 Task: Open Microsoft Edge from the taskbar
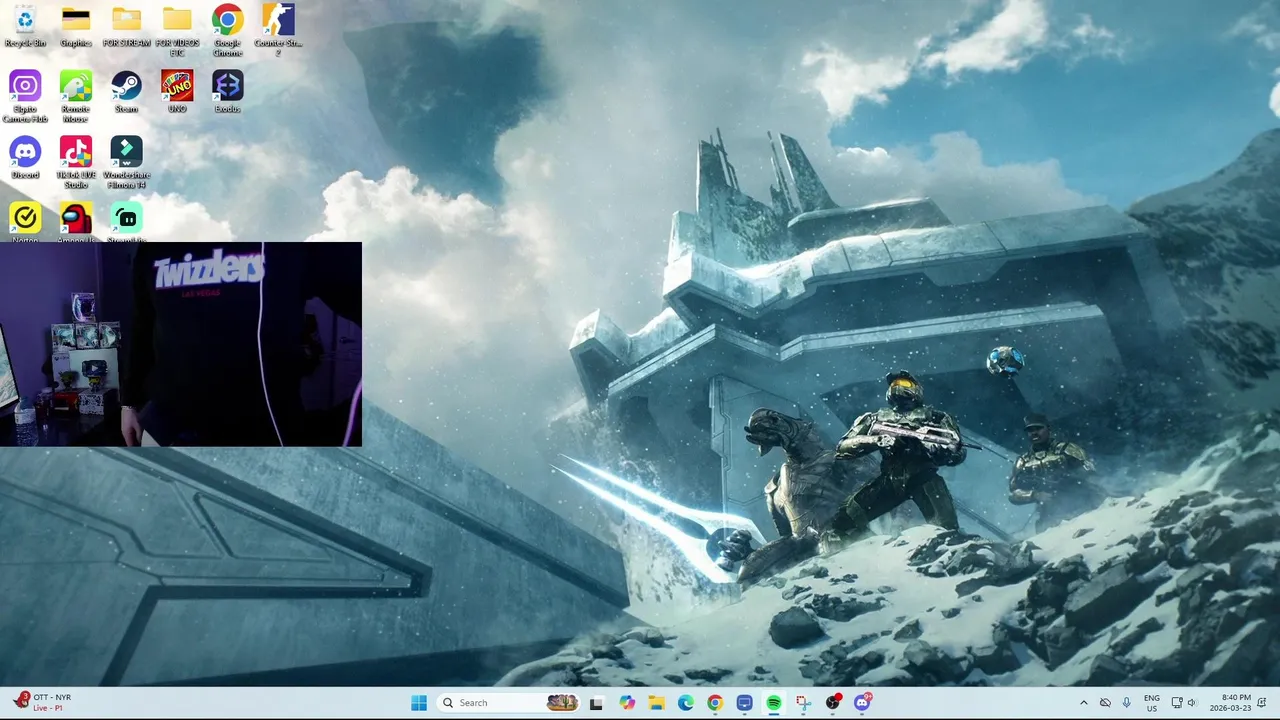[x=685, y=703]
